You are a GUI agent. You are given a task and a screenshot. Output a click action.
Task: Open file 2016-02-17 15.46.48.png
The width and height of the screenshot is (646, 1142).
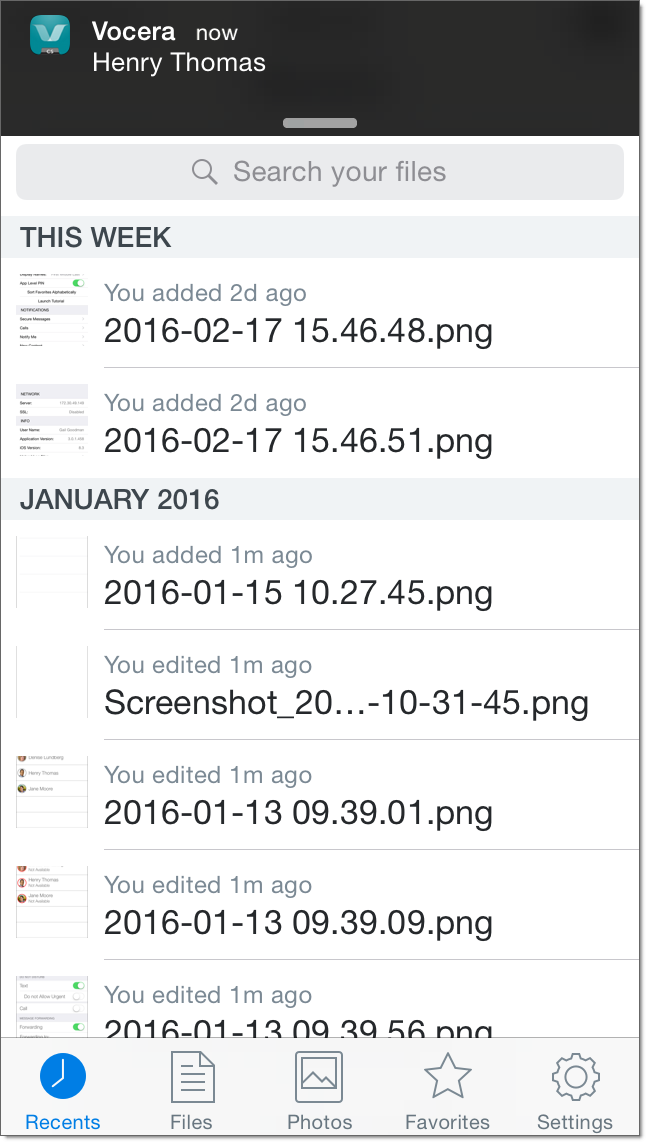coord(298,330)
